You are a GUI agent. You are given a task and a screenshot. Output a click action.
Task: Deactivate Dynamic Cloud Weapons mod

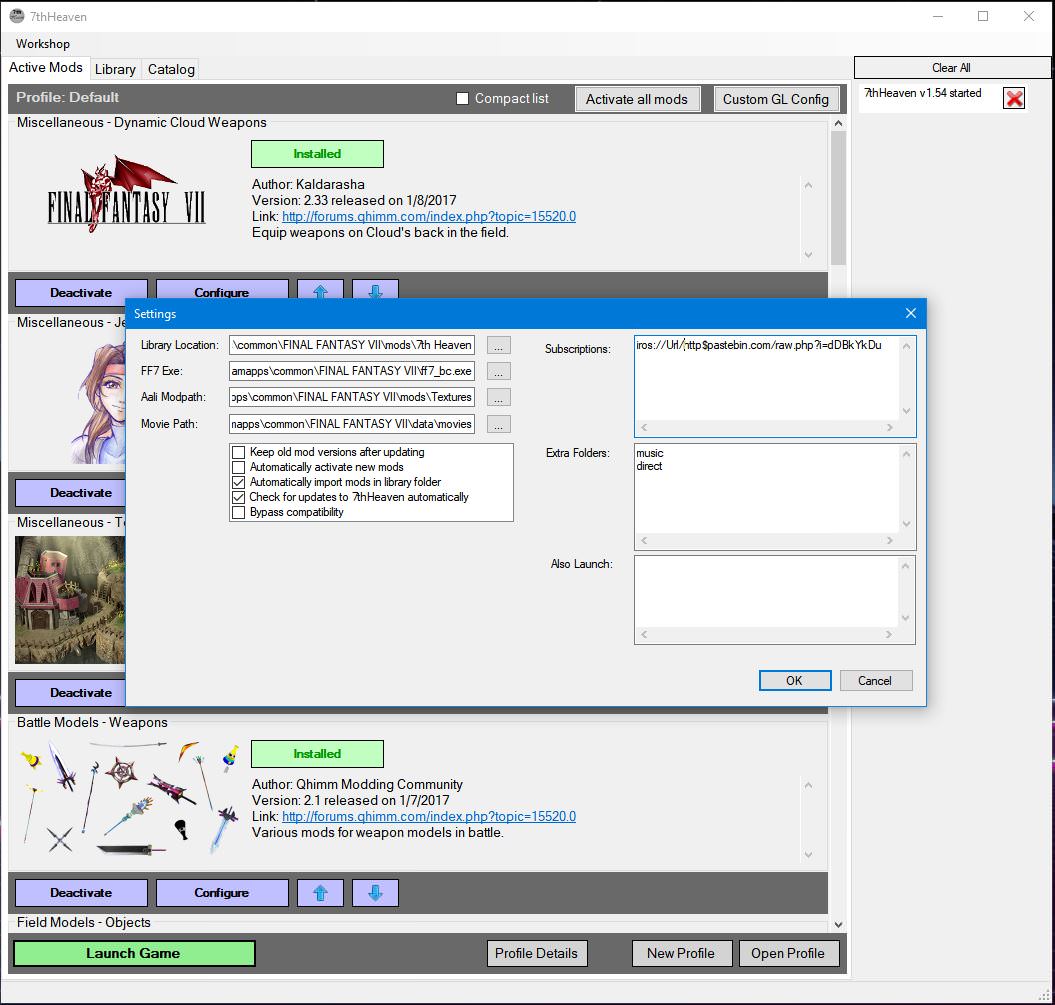81,291
